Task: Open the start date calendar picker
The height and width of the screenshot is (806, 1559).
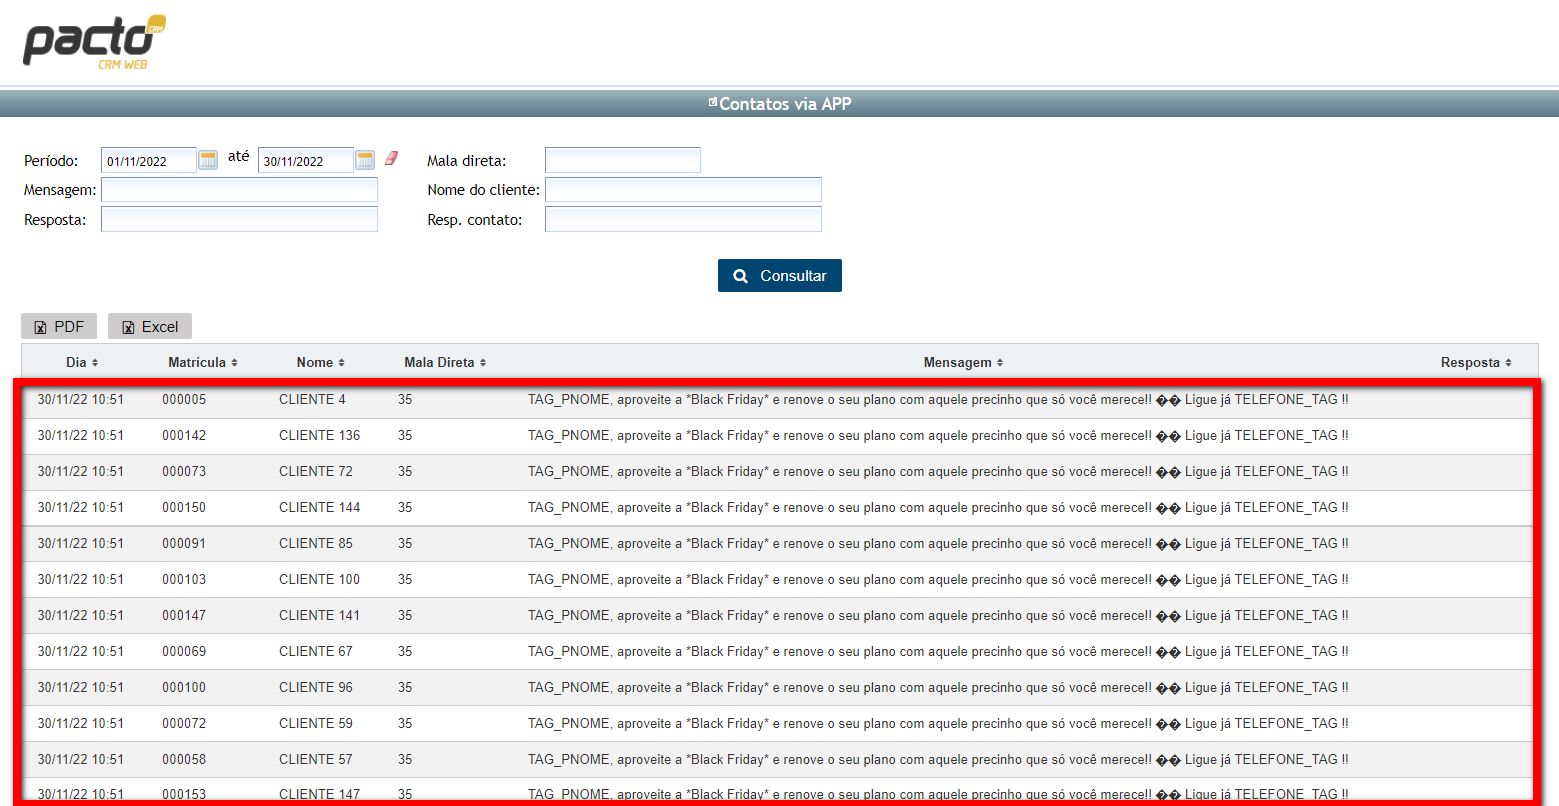Action: click(x=208, y=160)
